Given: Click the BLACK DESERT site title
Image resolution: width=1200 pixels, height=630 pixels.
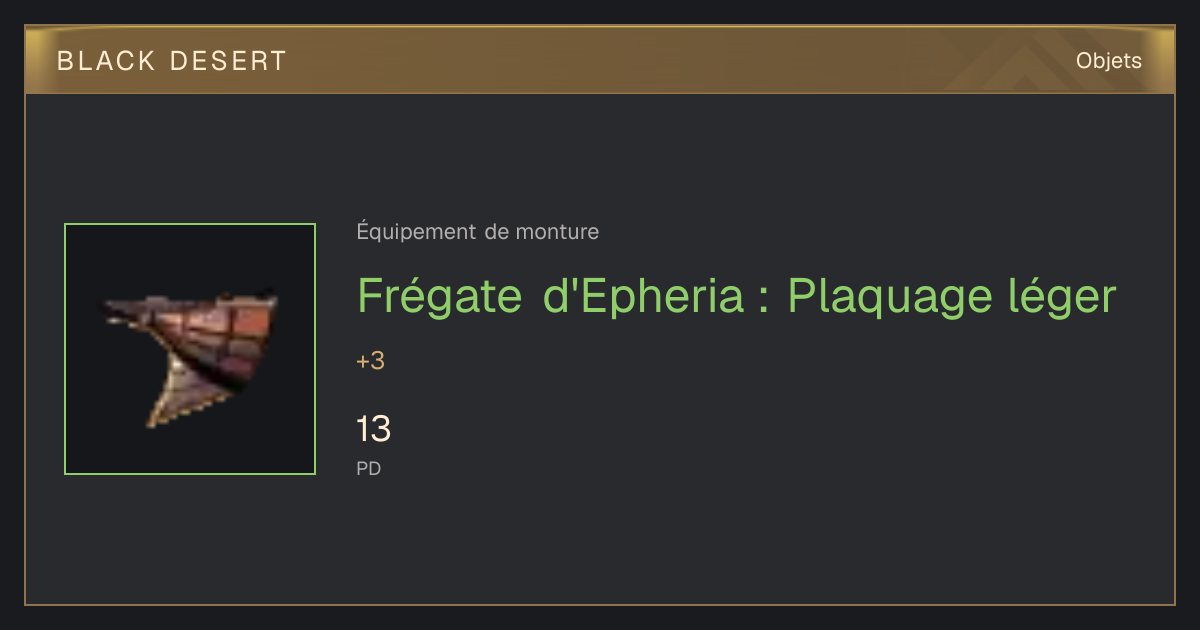Looking at the screenshot, I should pyautogui.click(x=172, y=61).
